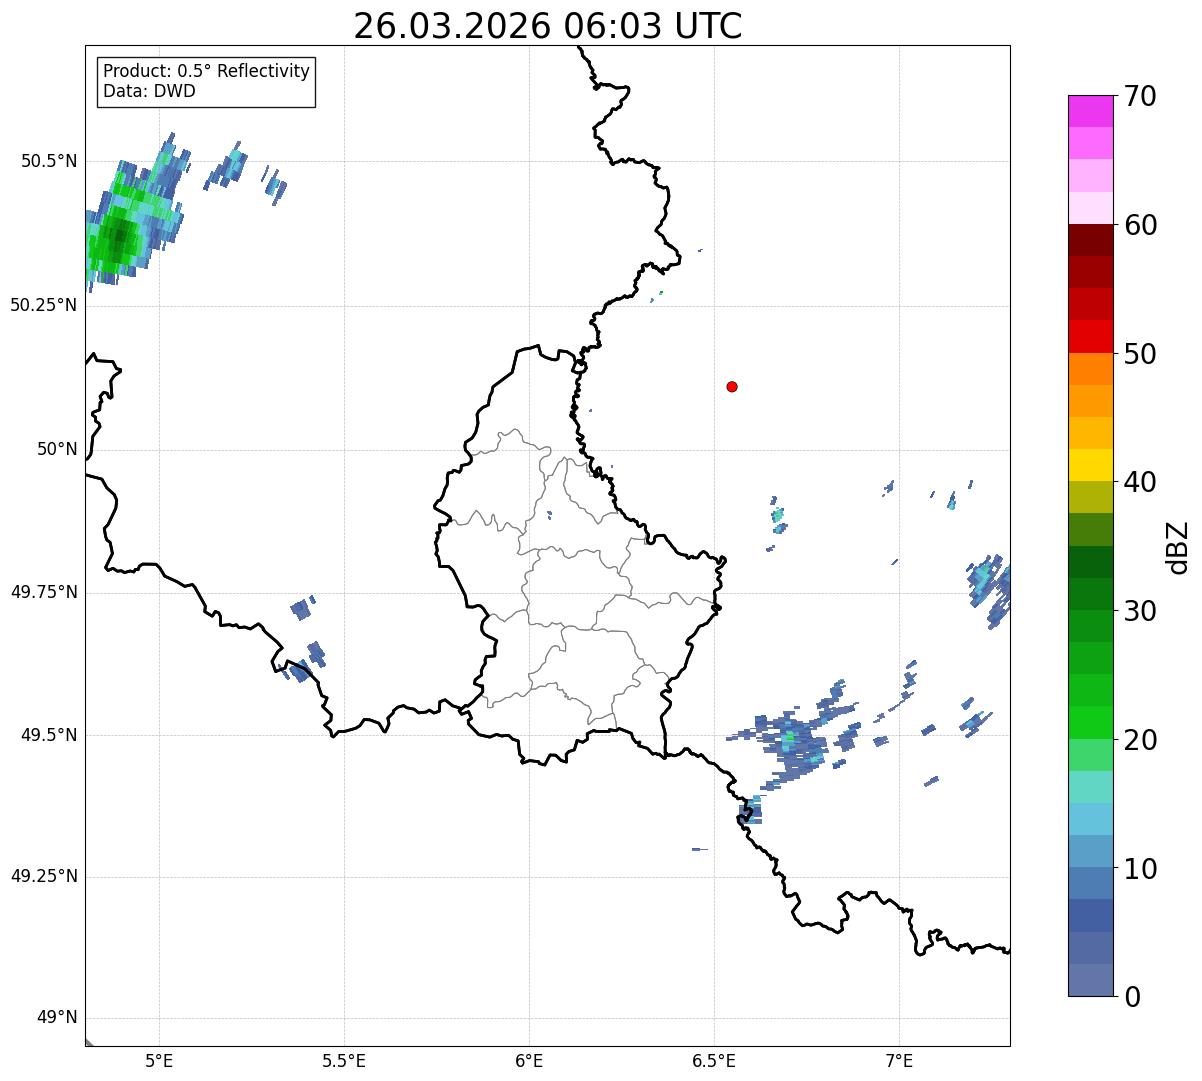Click the echo at the map's right edge near 49.75°N
This screenshot has width=1202, height=1081.
(x=990, y=590)
